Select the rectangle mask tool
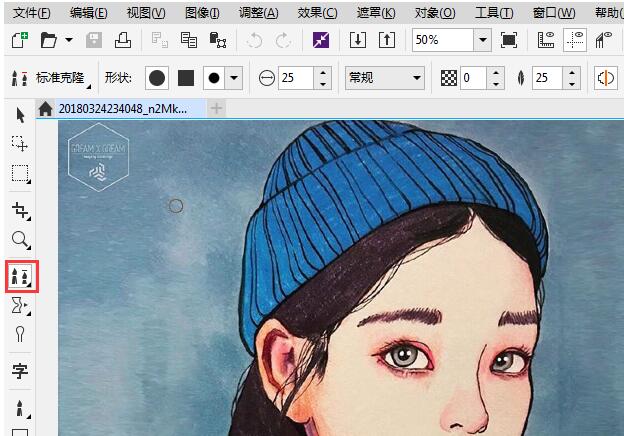This screenshot has height=436, width=624. coord(20,174)
